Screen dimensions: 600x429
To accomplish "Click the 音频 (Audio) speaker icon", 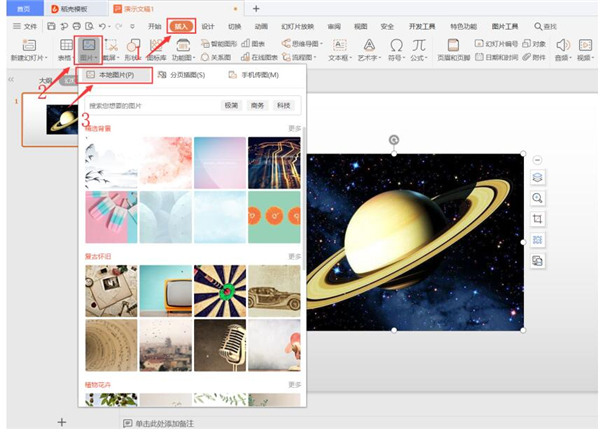I will [x=561, y=50].
